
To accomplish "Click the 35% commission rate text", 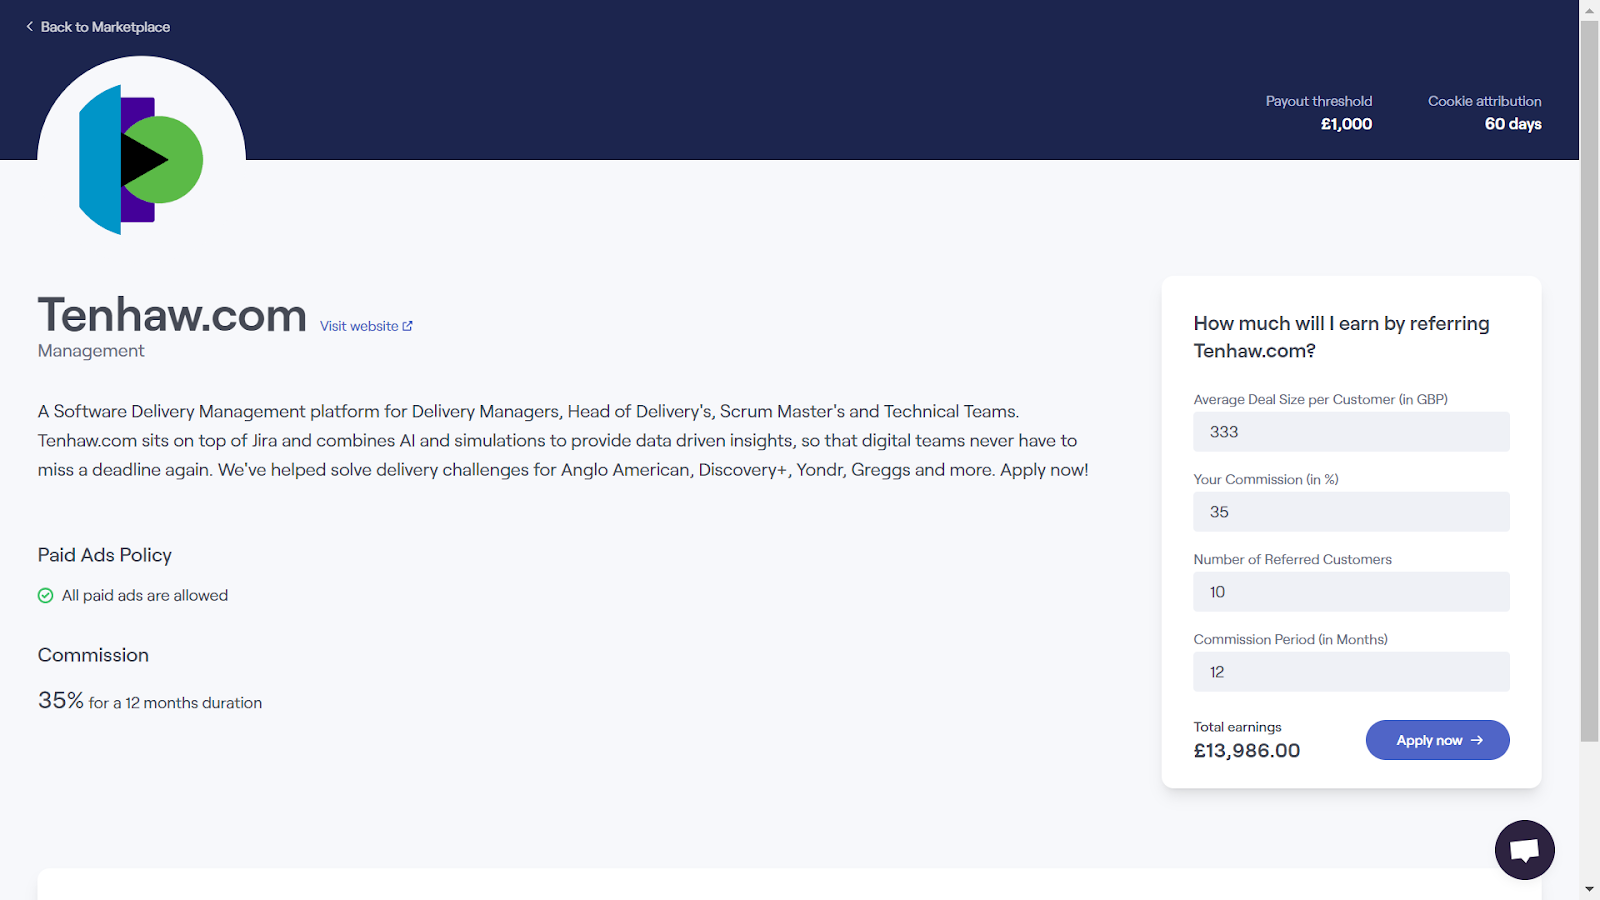I will [x=61, y=700].
